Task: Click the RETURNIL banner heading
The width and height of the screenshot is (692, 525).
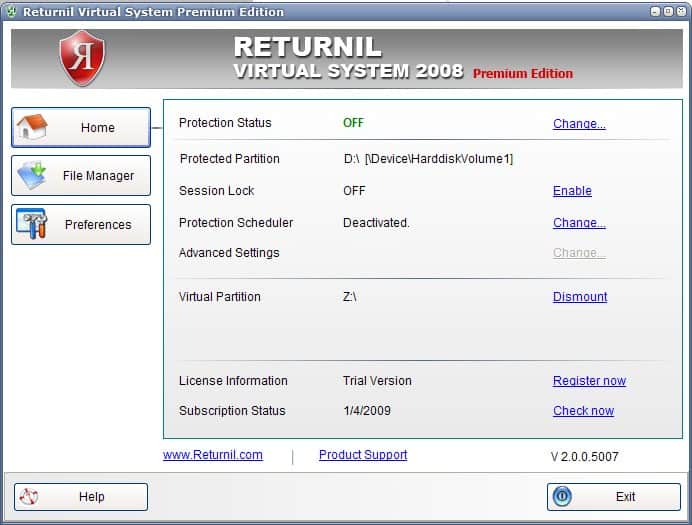Action: (x=308, y=47)
